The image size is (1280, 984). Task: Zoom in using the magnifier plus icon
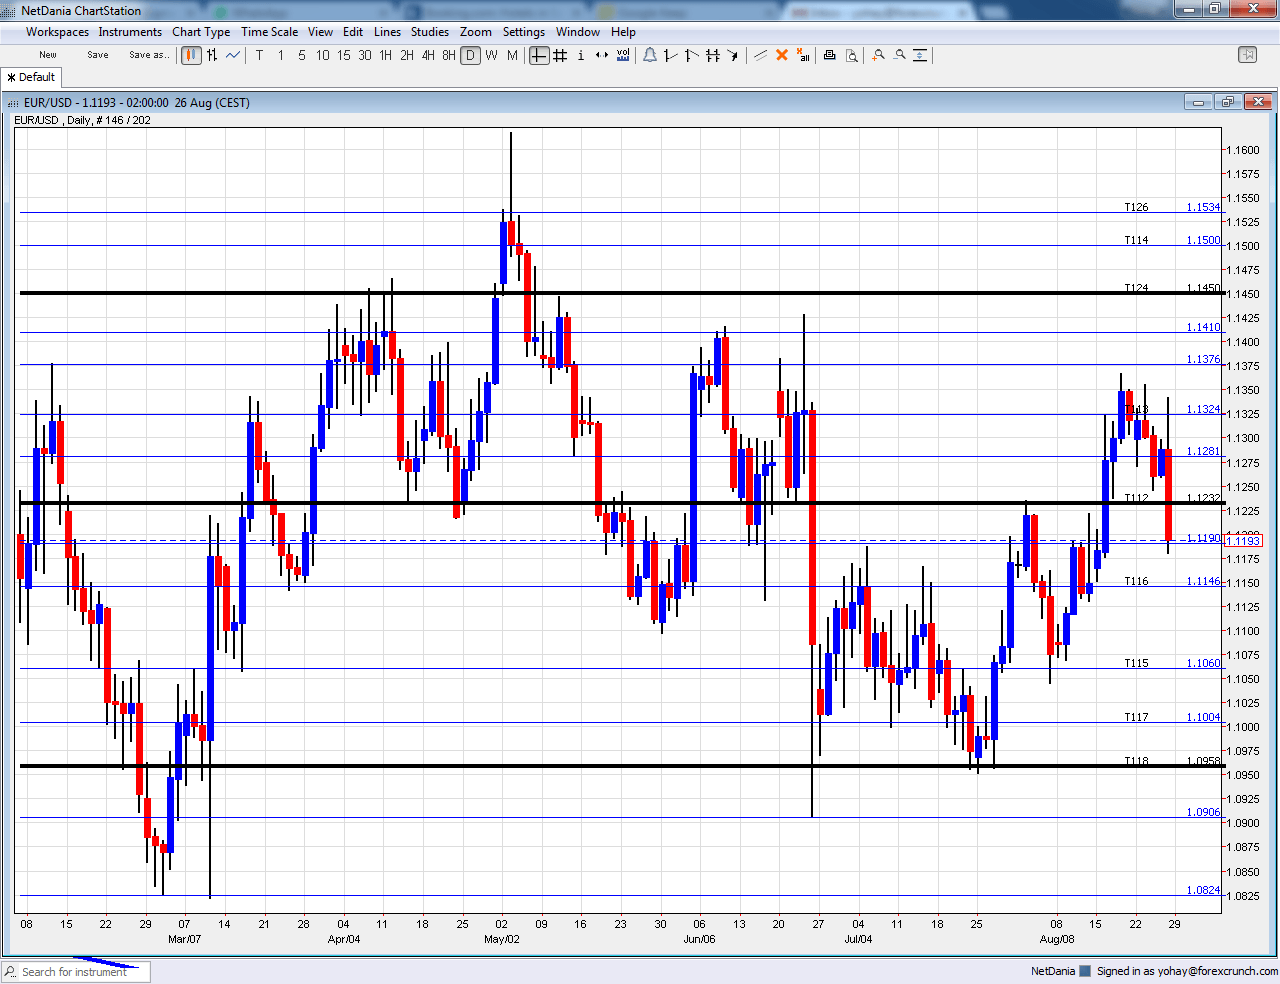coord(878,55)
